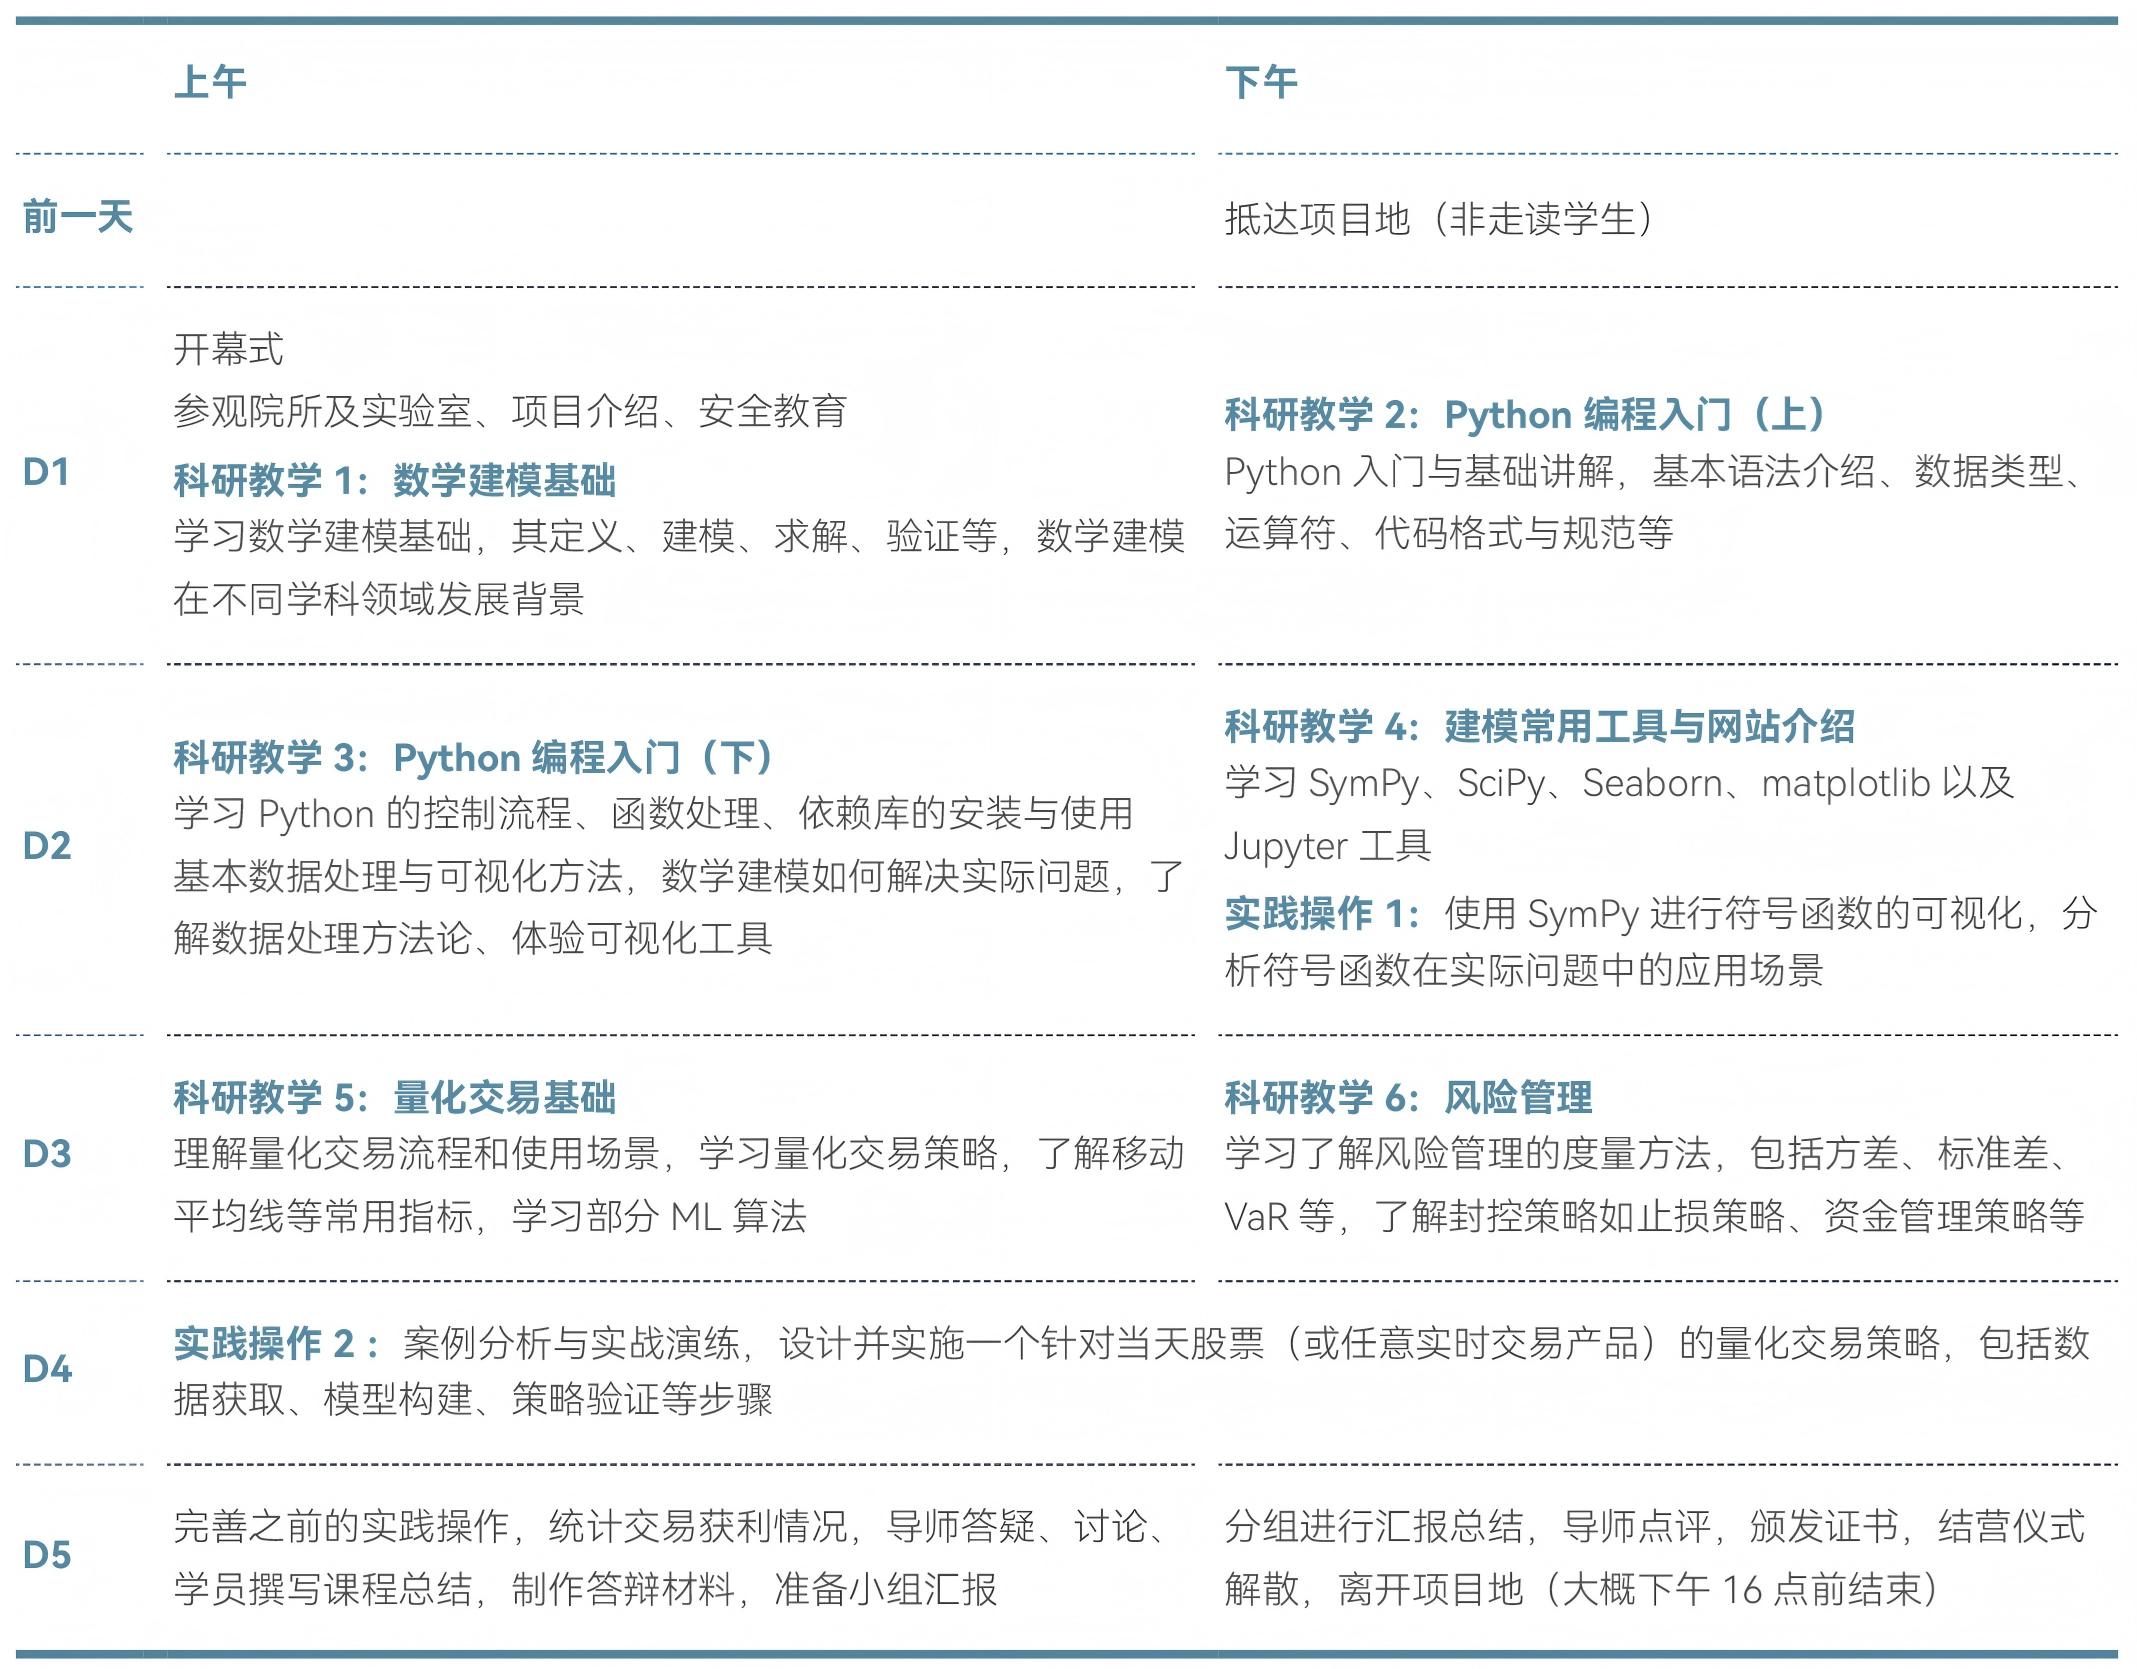Click the 上午 column header
2137x1669 pixels.
click(x=210, y=82)
